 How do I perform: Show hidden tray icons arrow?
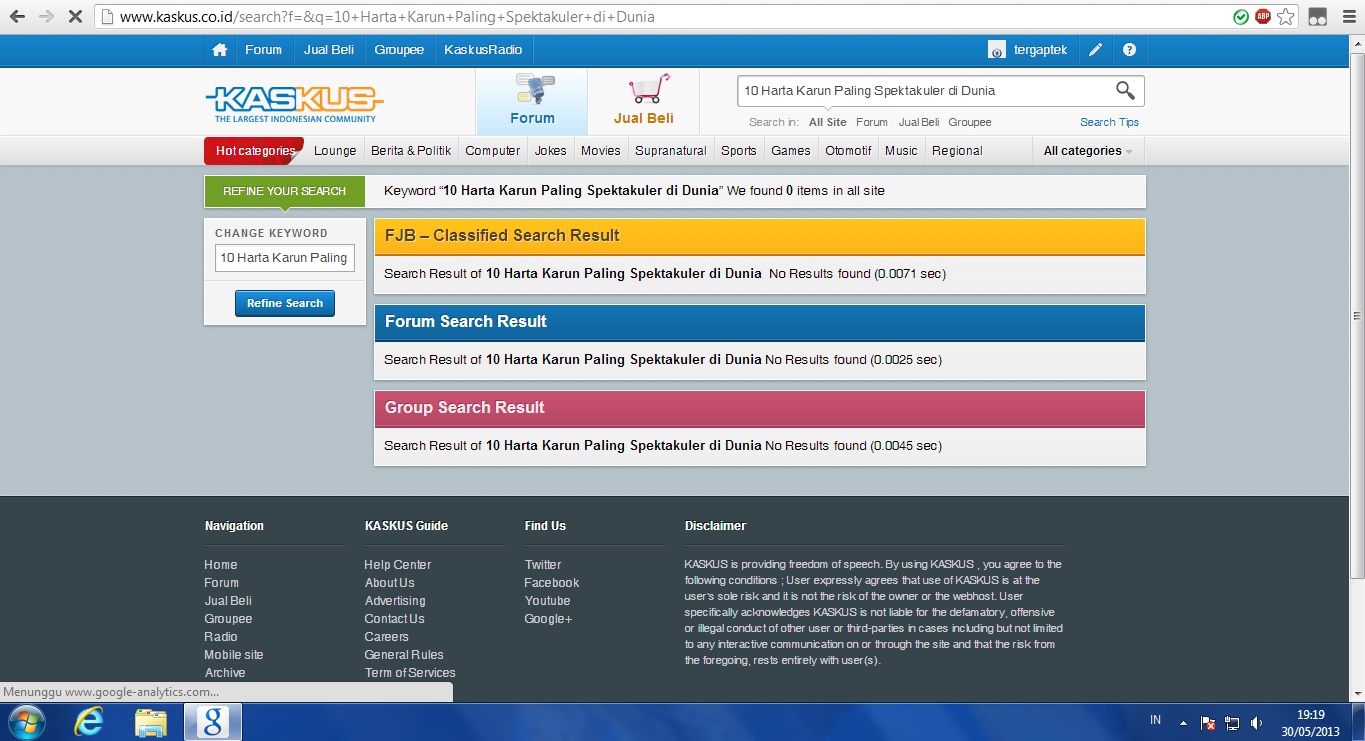[x=1183, y=722]
